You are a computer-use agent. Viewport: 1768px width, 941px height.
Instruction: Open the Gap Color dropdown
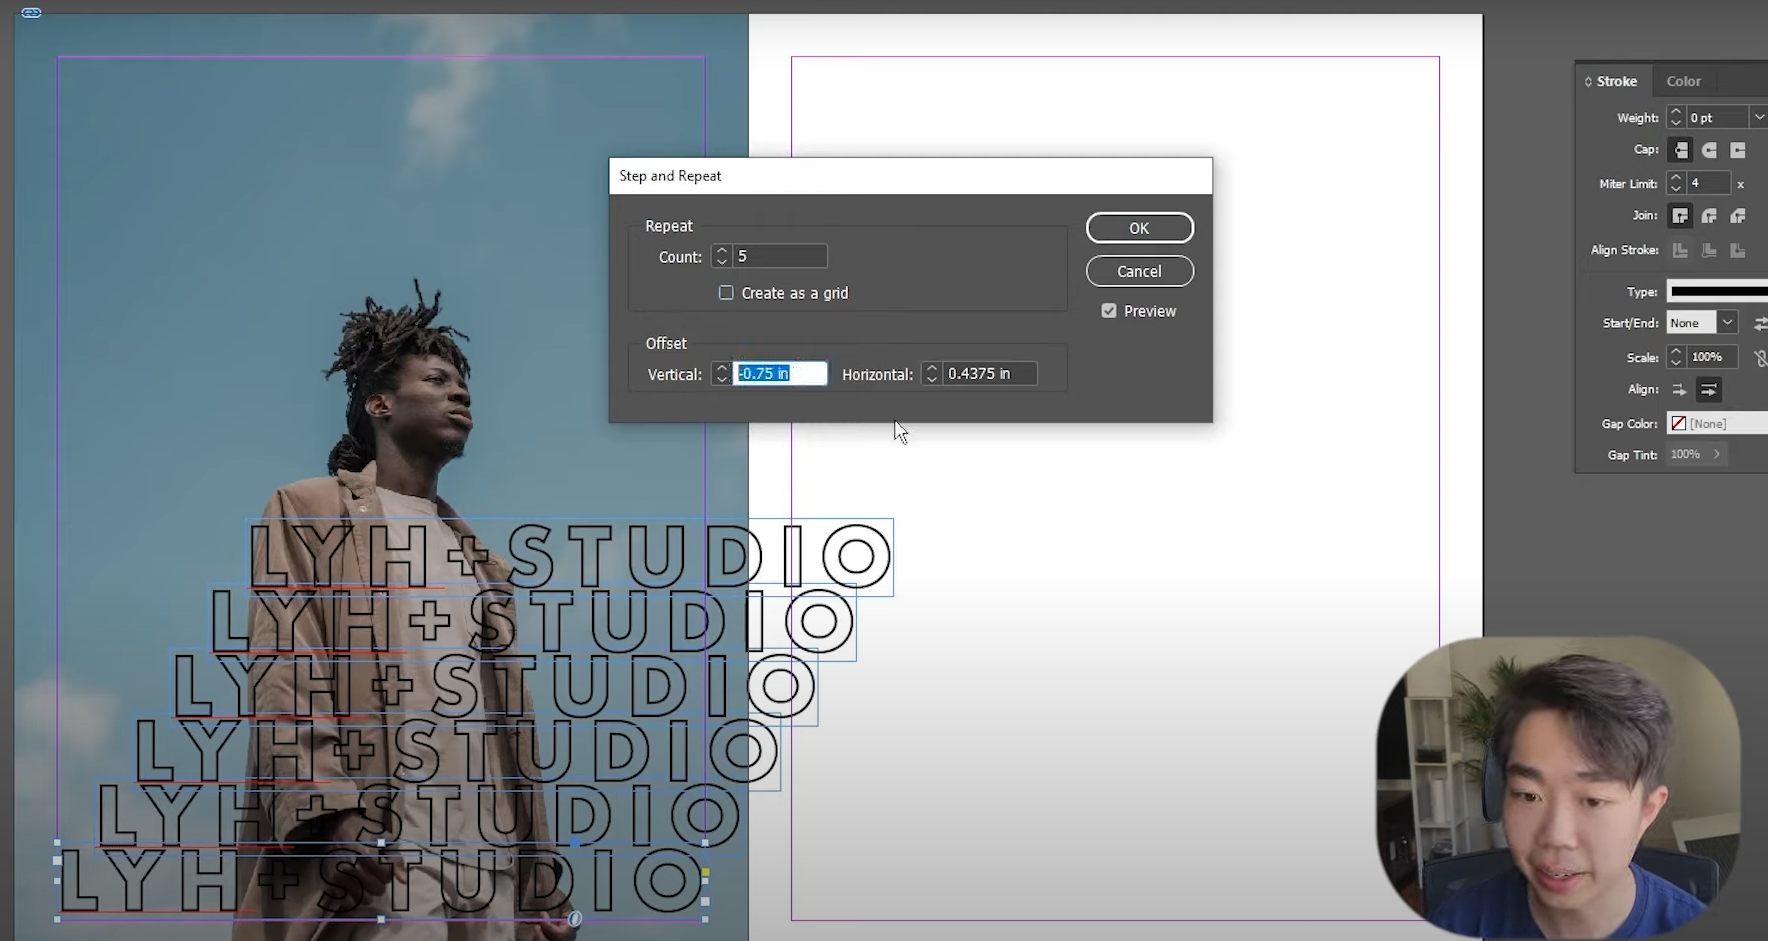coord(1717,424)
